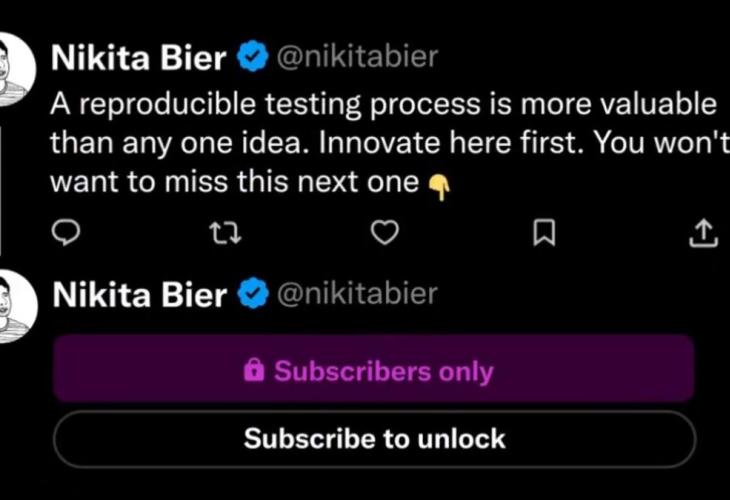
Task: Bookmark the first tweet
Action: coord(543,233)
